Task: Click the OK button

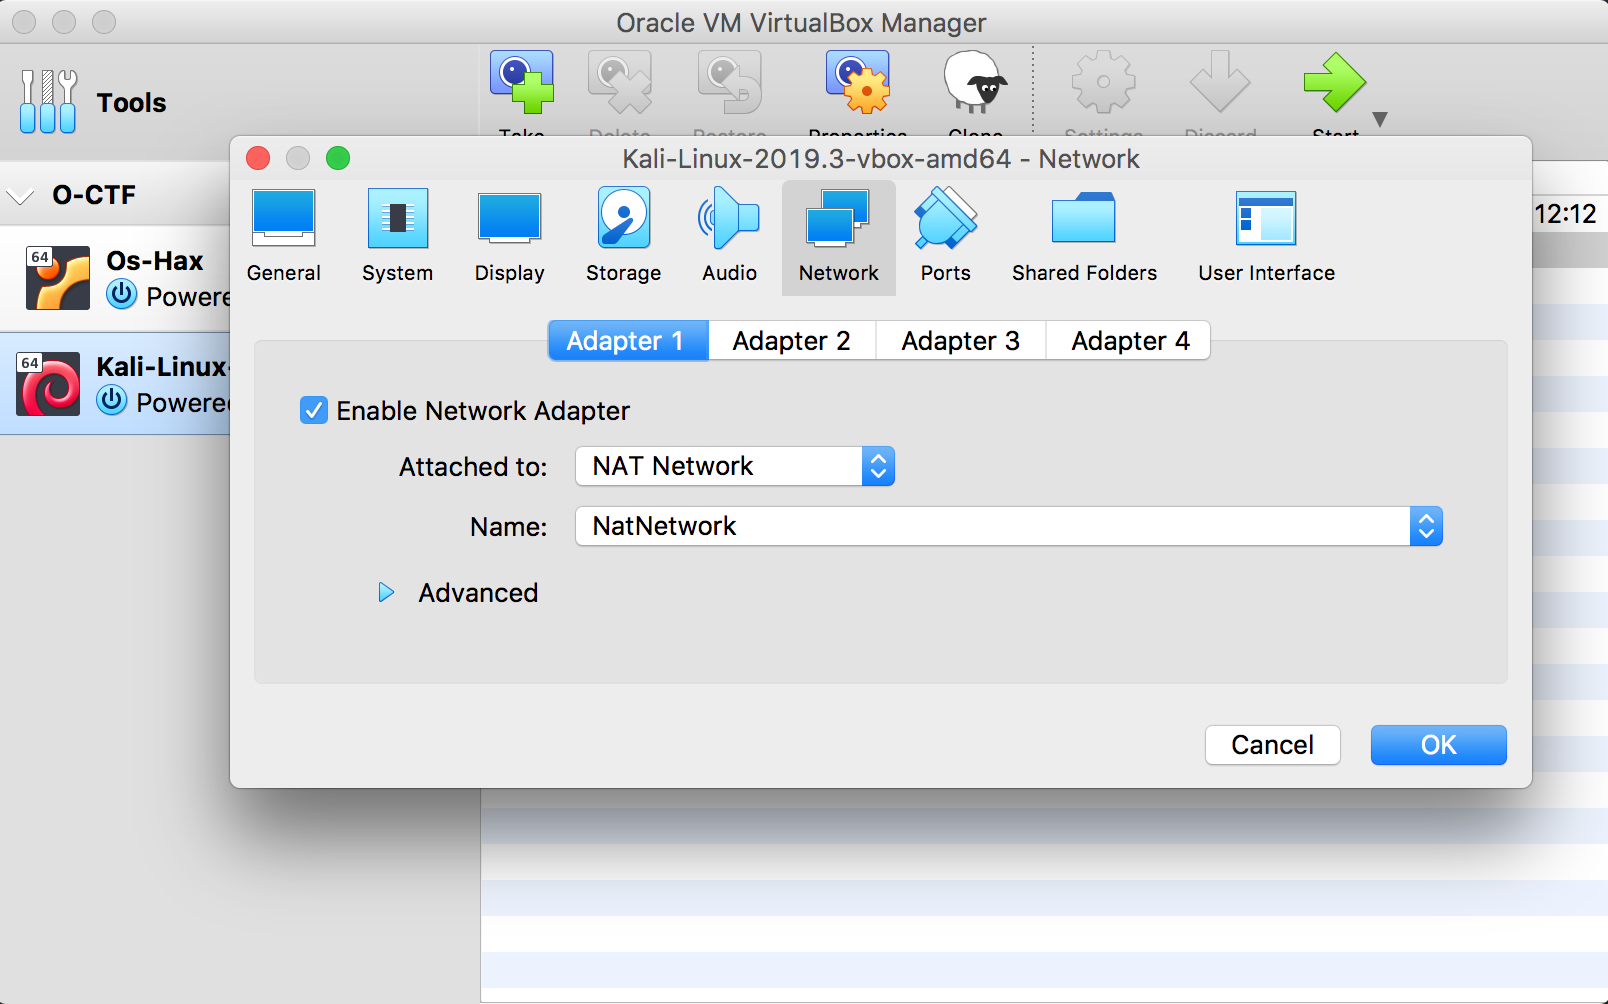Action: (x=1438, y=745)
